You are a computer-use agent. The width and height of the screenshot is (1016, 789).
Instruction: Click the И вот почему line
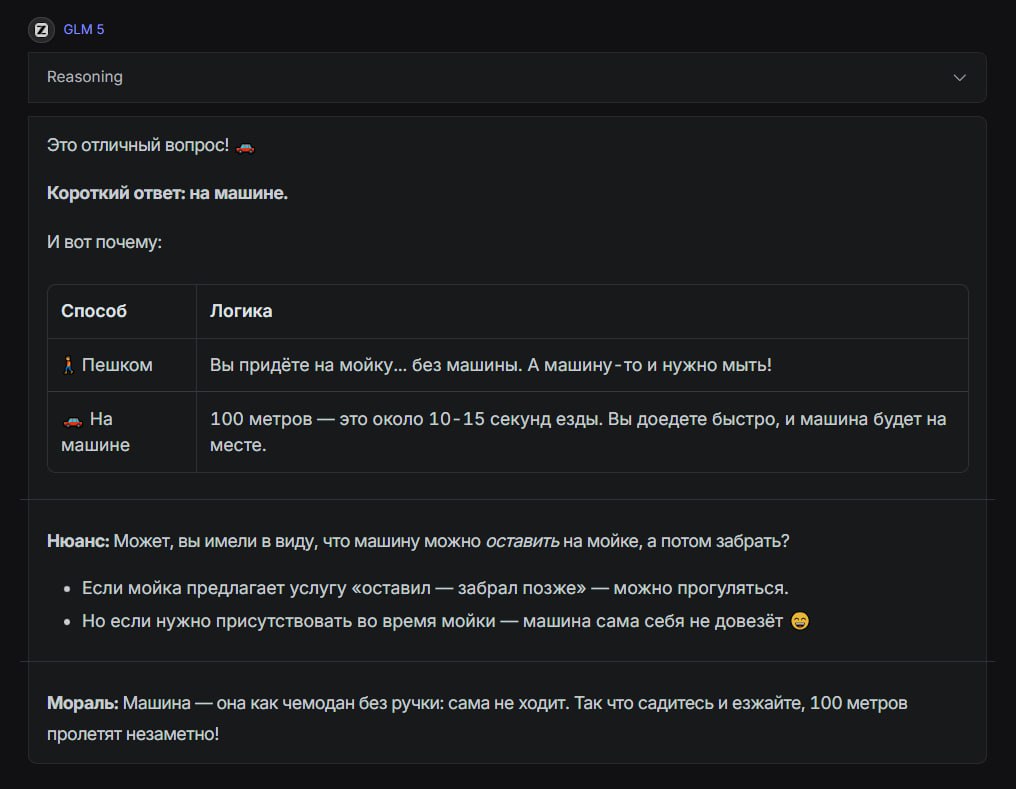pyautogui.click(x=104, y=242)
